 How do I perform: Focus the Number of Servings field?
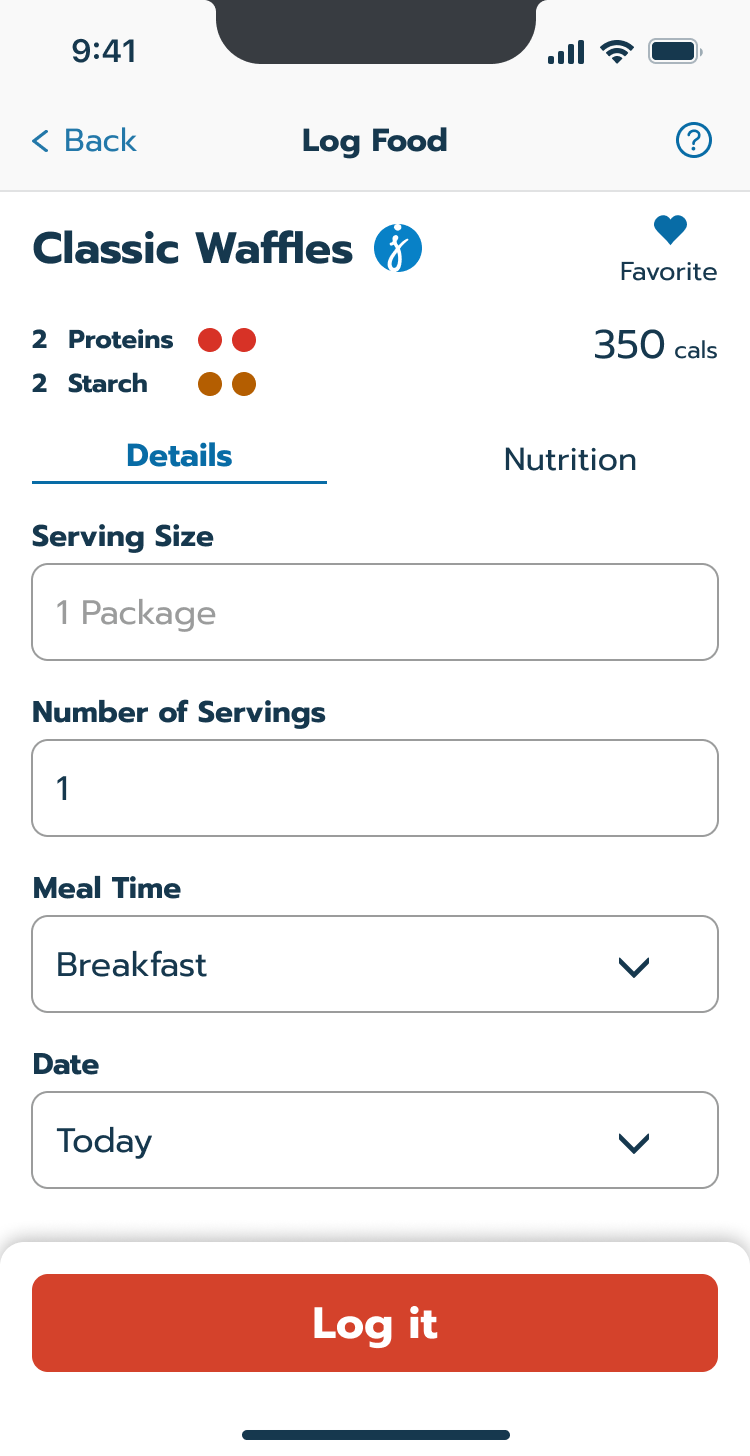tap(375, 788)
